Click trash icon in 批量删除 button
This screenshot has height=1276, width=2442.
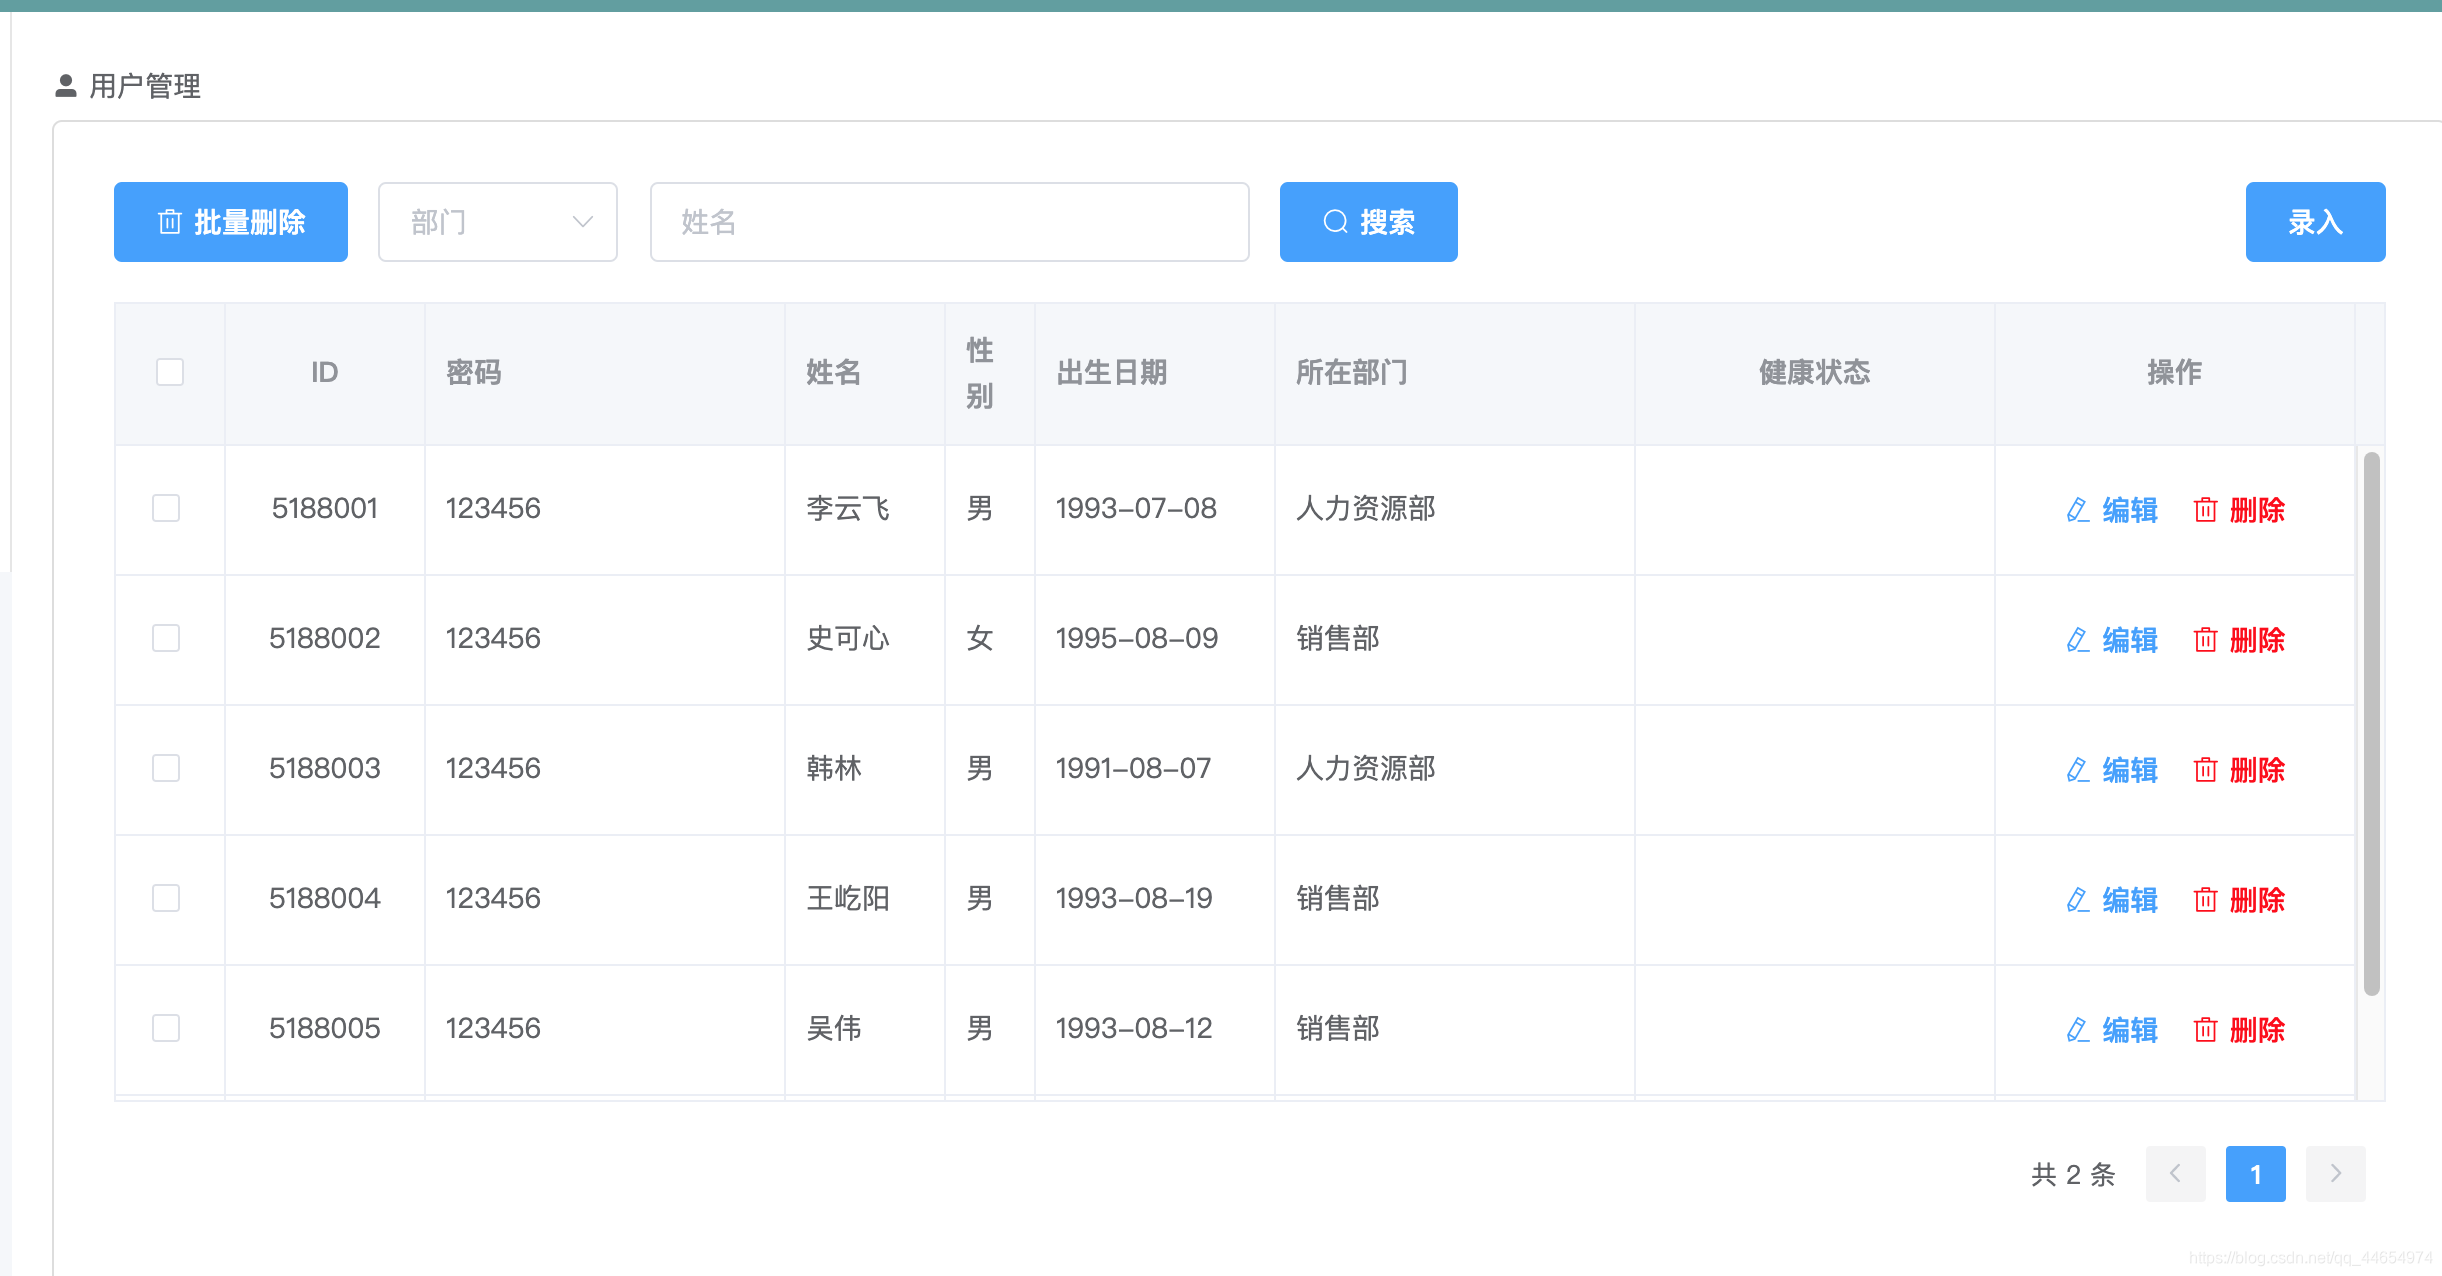click(x=170, y=222)
